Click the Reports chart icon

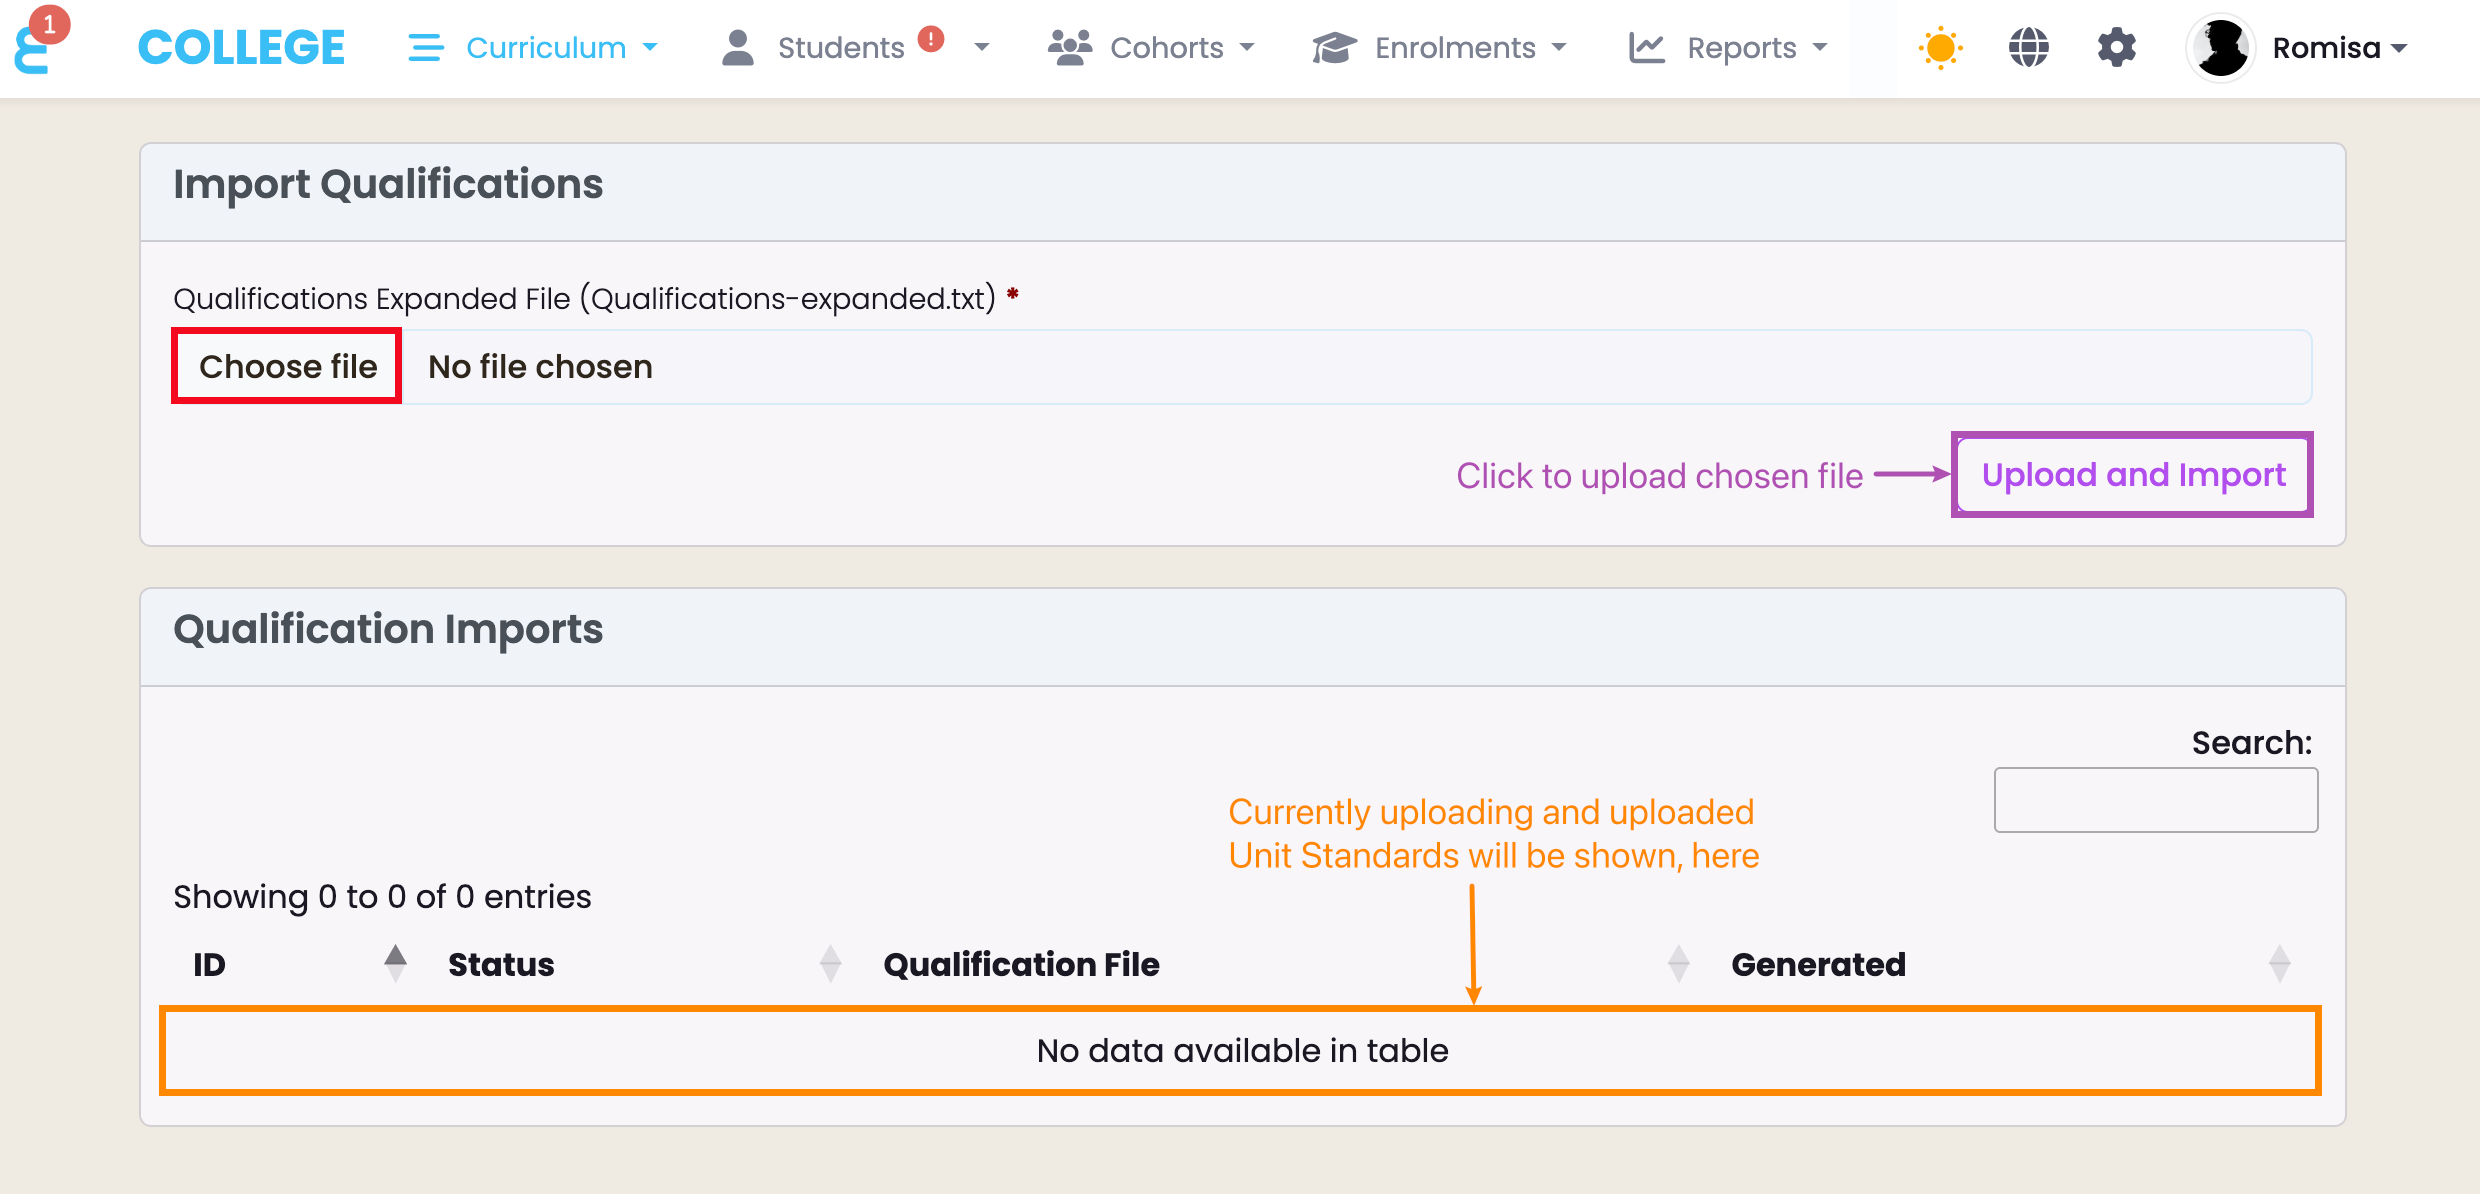pyautogui.click(x=1646, y=48)
